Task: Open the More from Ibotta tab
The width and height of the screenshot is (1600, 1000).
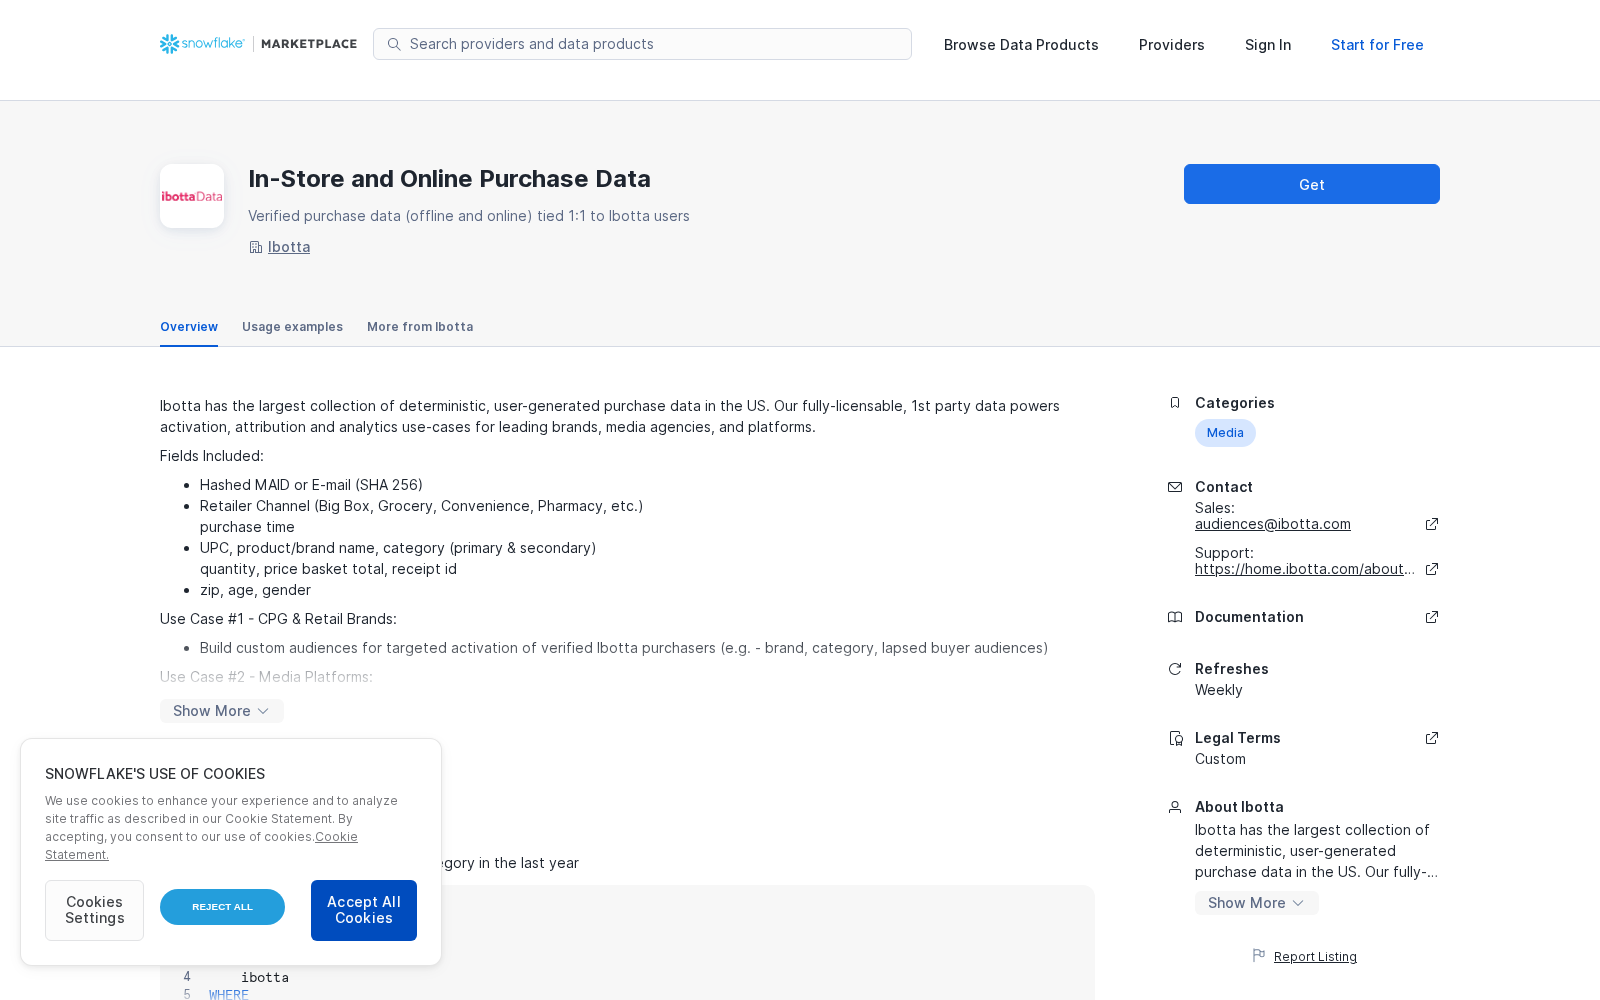Action: pos(420,327)
